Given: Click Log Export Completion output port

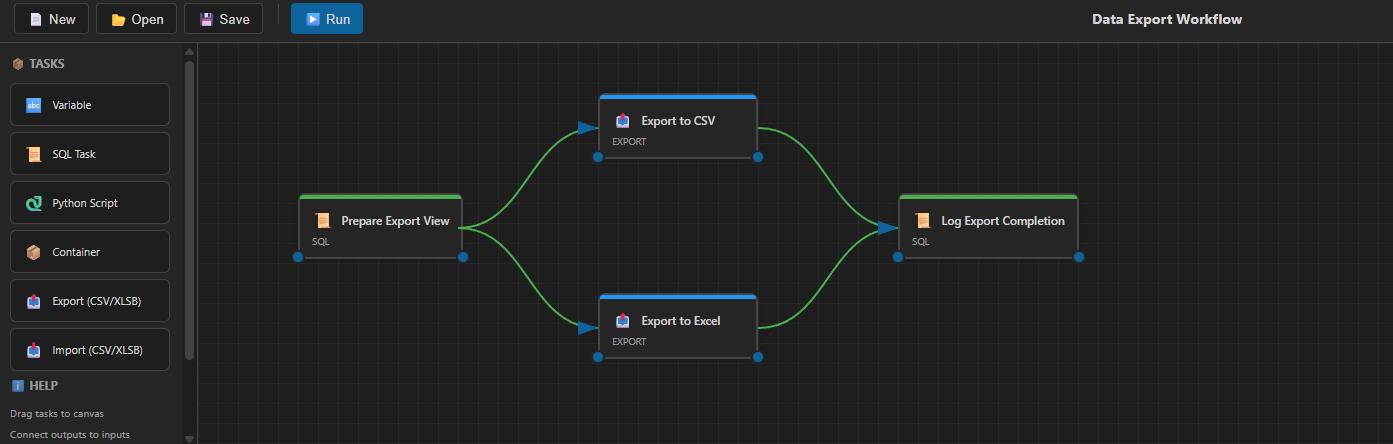Looking at the screenshot, I should coord(1079,257).
